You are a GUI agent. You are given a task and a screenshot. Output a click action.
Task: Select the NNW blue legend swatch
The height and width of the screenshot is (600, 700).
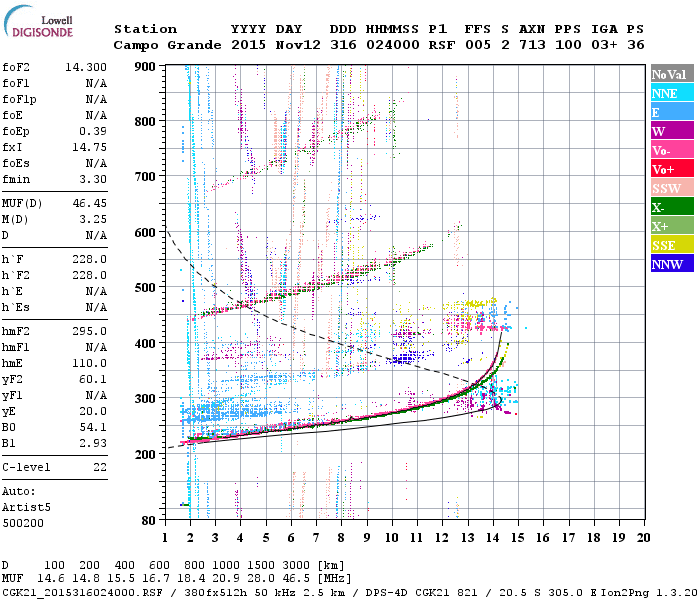coord(672,264)
